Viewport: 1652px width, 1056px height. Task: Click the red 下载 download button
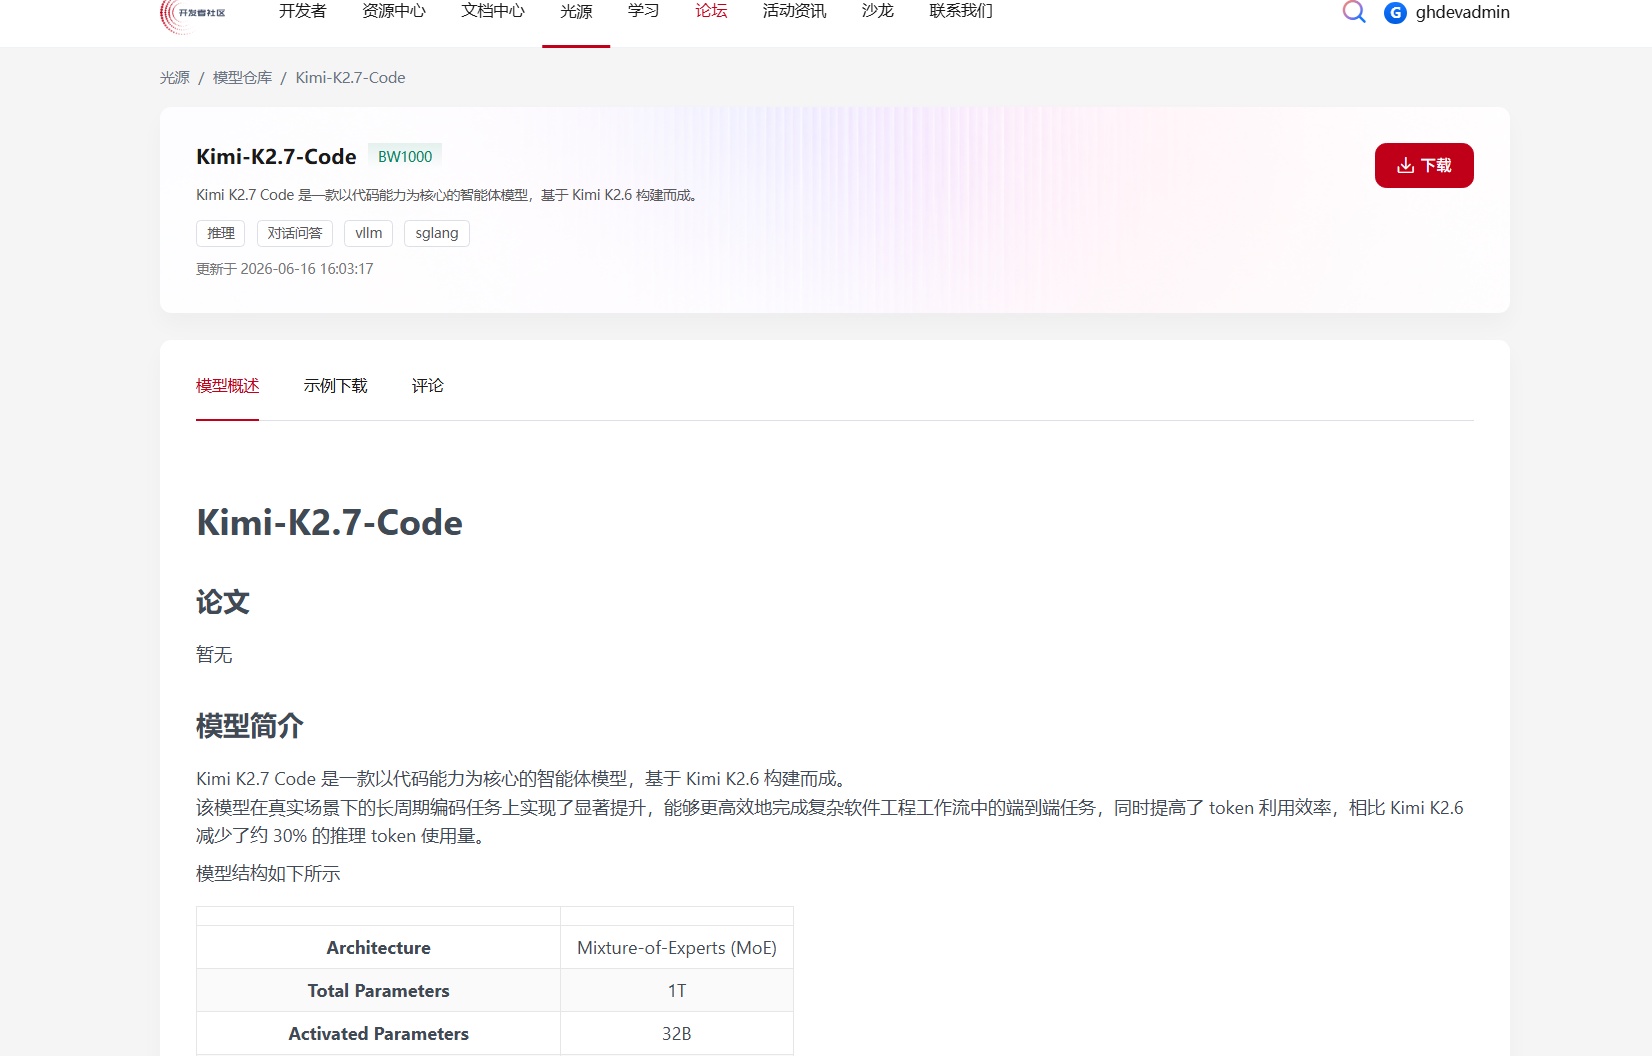(x=1424, y=165)
